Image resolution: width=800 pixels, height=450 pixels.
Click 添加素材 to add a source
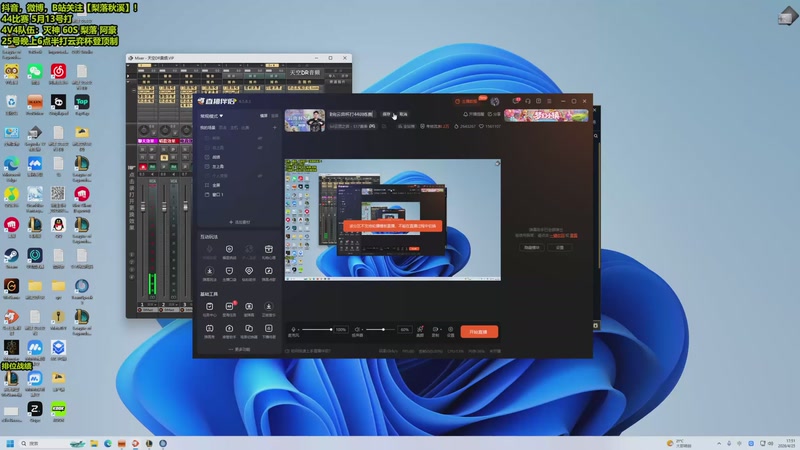click(x=239, y=222)
